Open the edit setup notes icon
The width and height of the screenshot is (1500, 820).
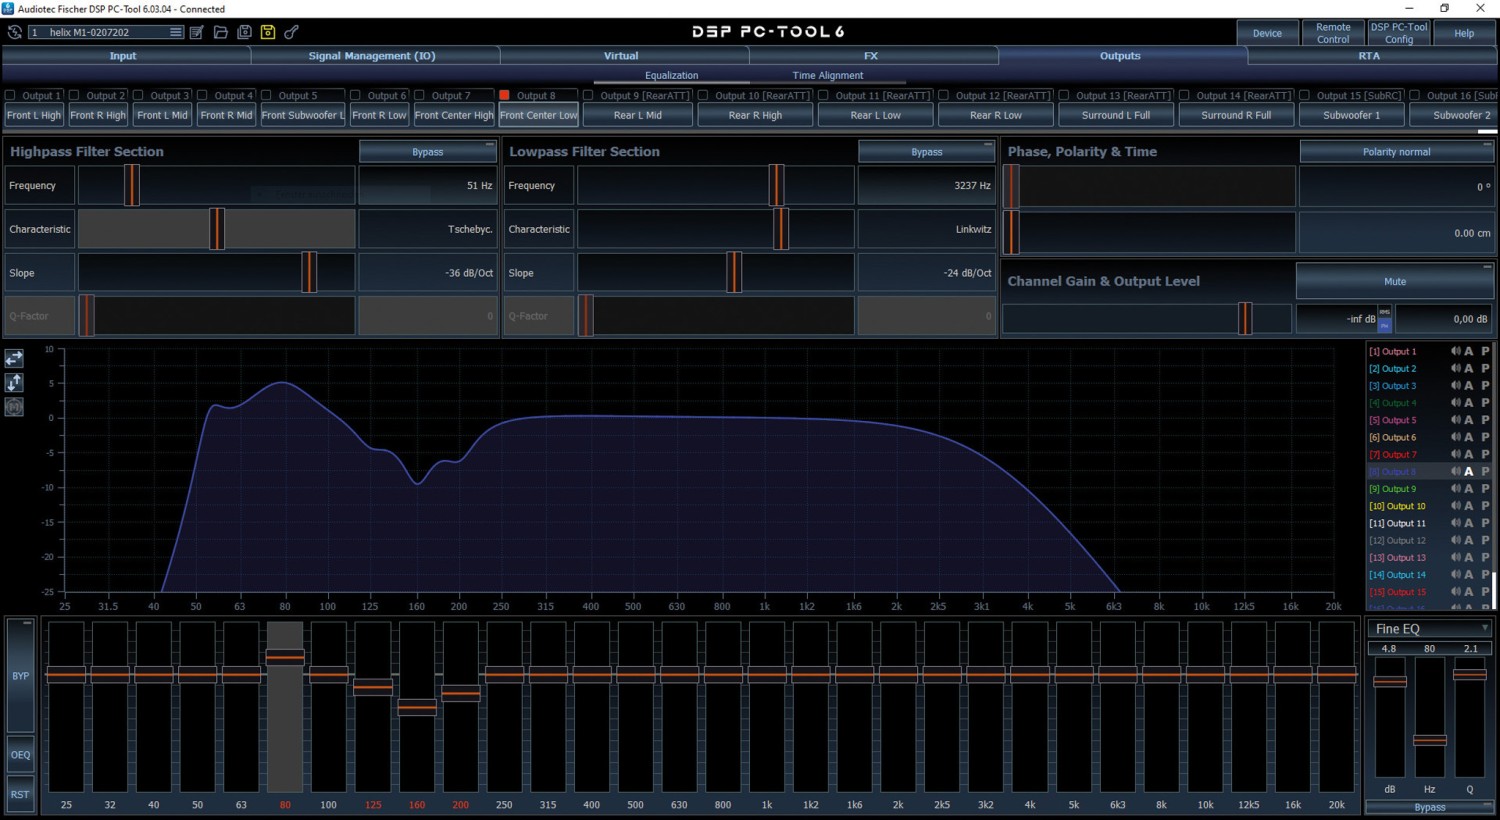pyautogui.click(x=197, y=32)
